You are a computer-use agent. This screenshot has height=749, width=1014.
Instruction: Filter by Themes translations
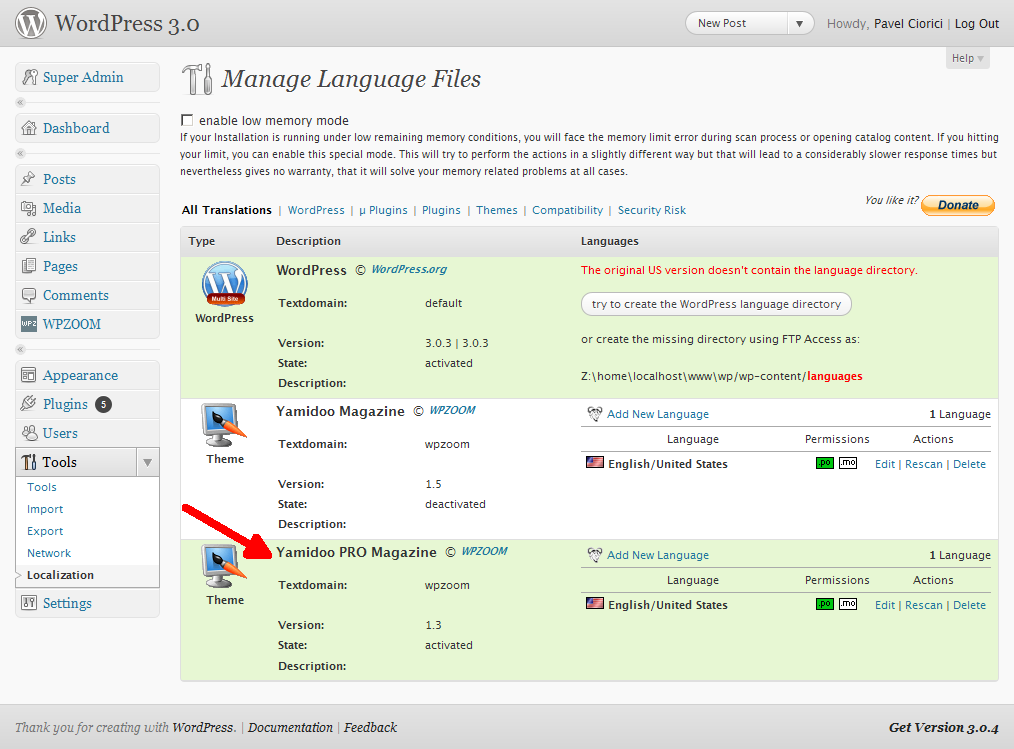(497, 210)
